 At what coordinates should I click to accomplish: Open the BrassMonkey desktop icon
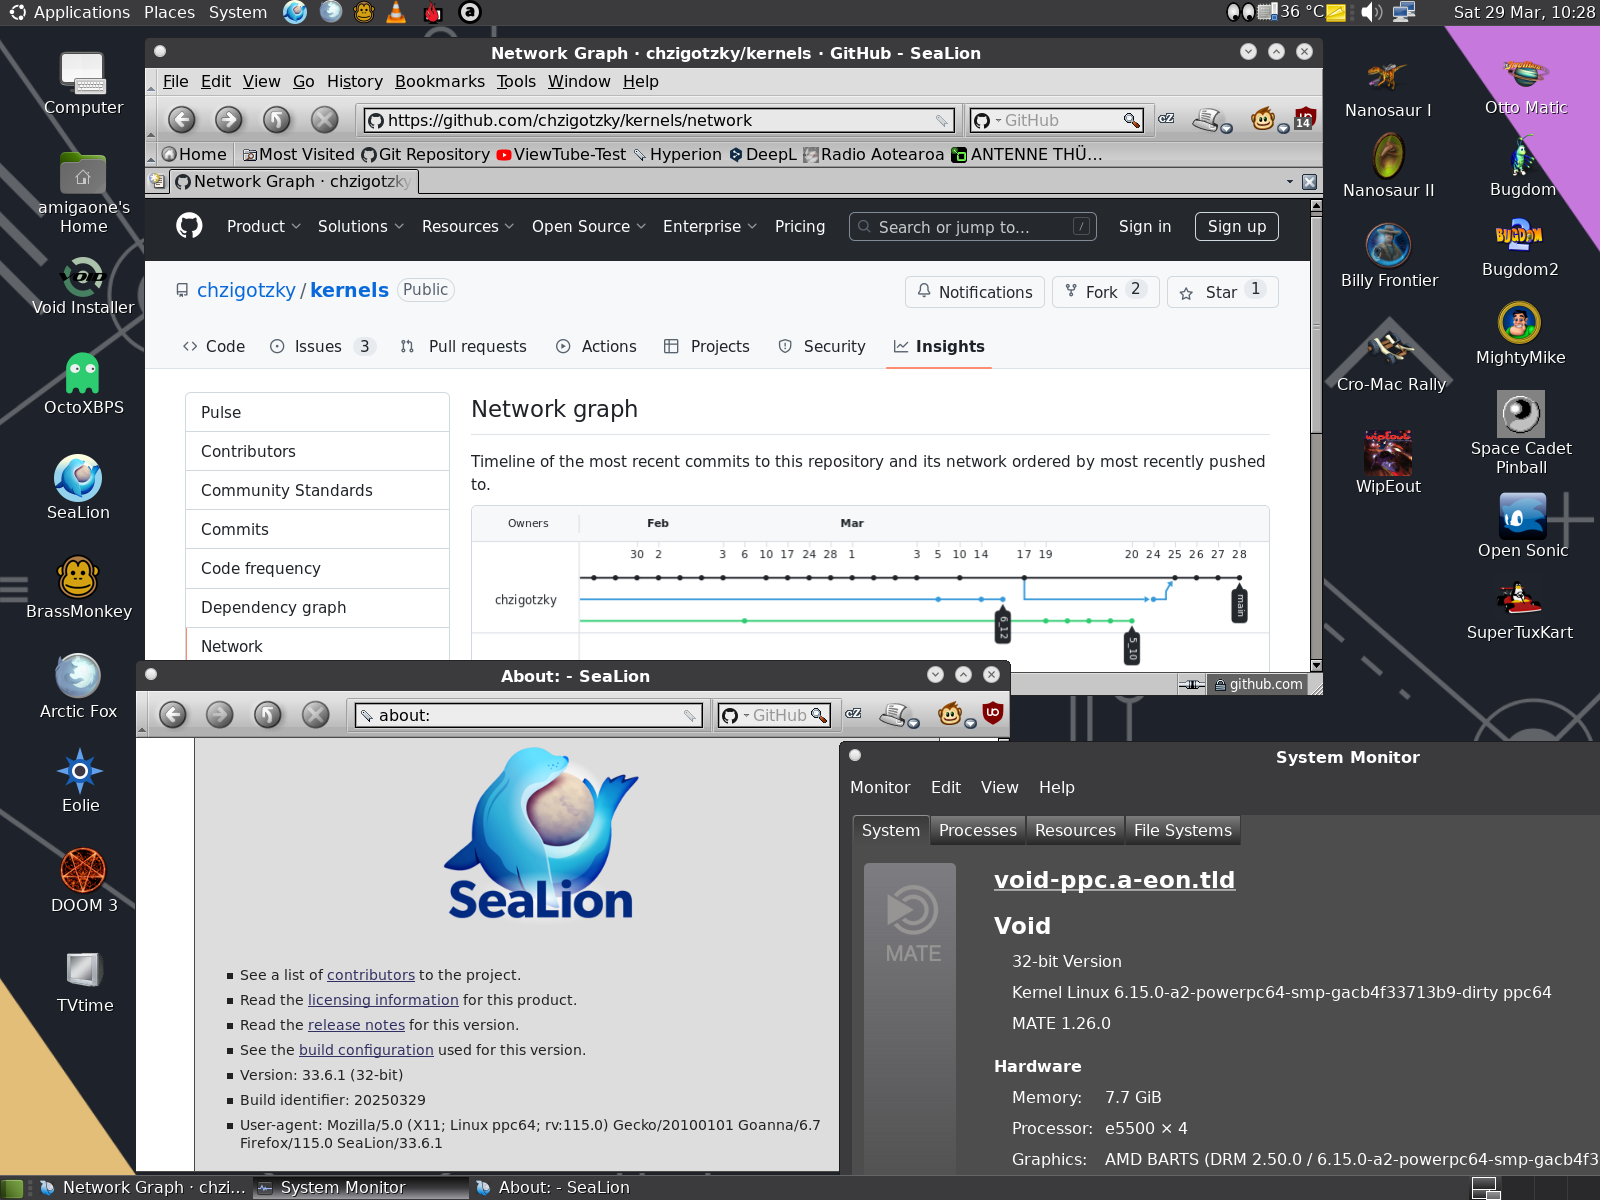pos(79,587)
